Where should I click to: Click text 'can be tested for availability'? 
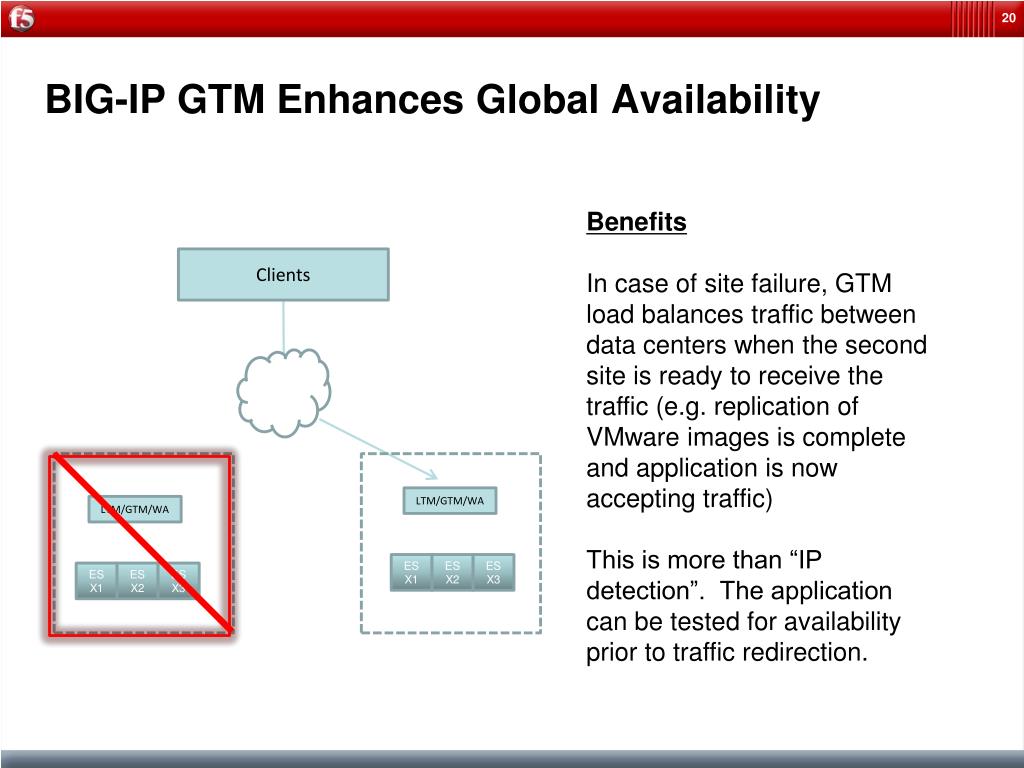[x=743, y=621]
